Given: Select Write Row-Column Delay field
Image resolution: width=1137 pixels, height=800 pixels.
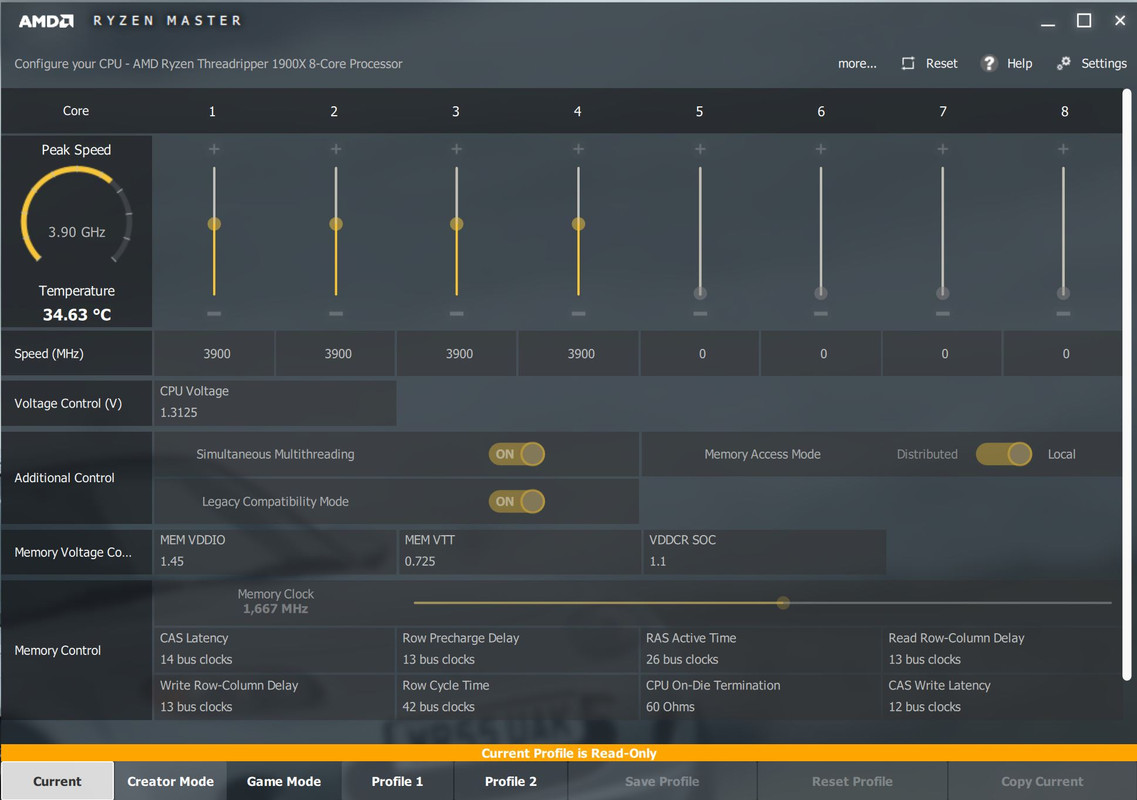Looking at the screenshot, I should point(274,696).
